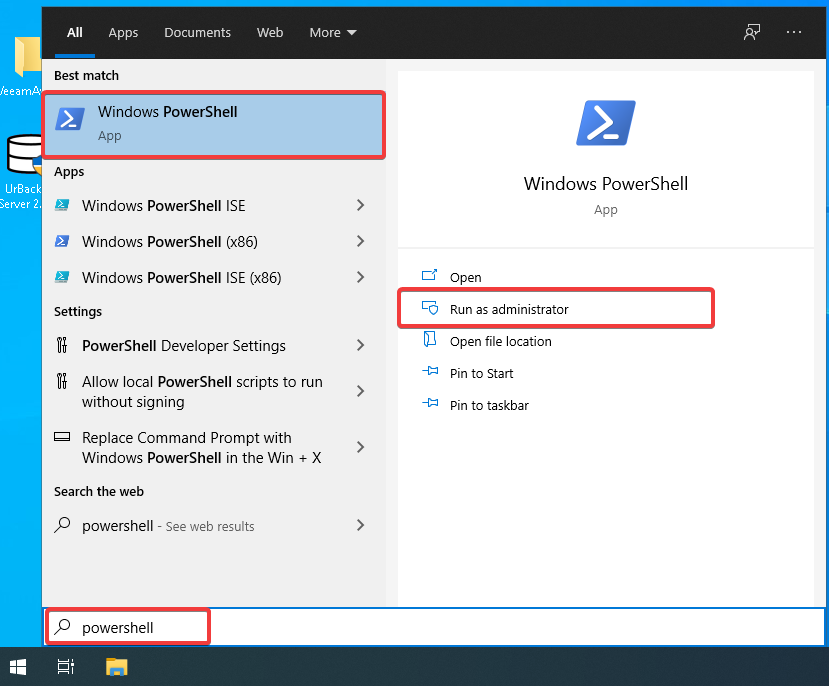Screen dimensions: 829x686
Task: Open the Documents search tab
Action: 197,33
